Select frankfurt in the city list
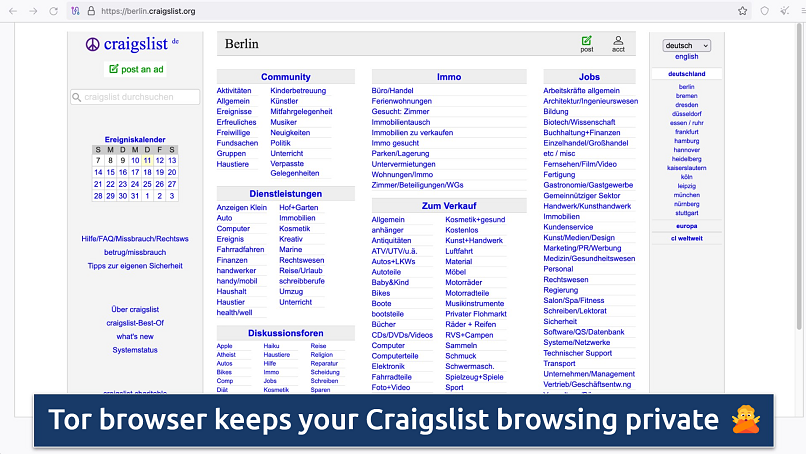Image resolution: width=806 pixels, height=454 pixels. (x=686, y=132)
